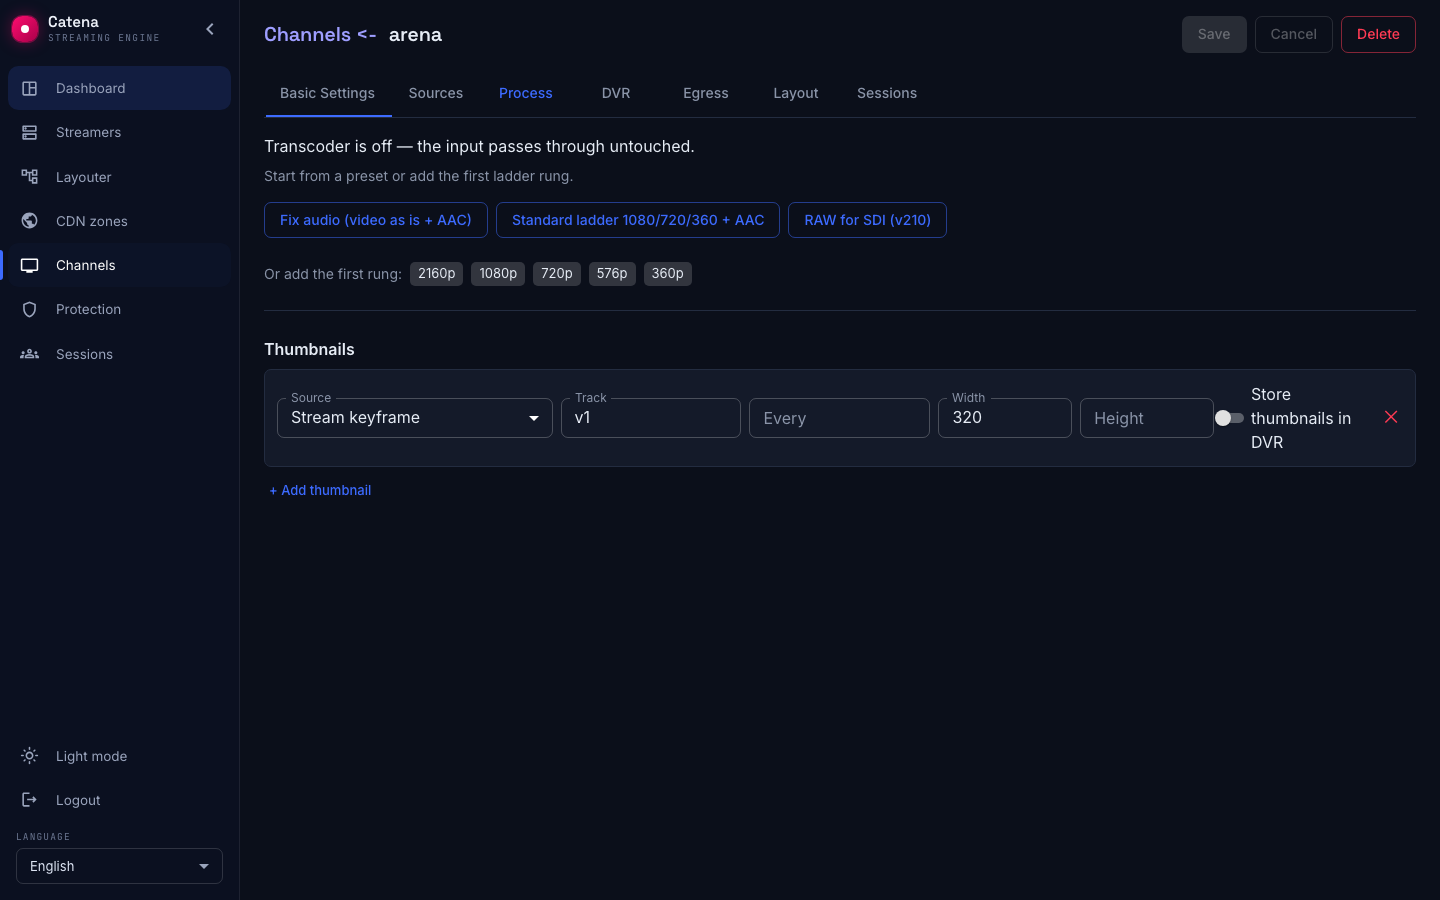Image resolution: width=1440 pixels, height=900 pixels.
Task: Open Streamers in the sidebar
Action: pyautogui.click(x=119, y=132)
